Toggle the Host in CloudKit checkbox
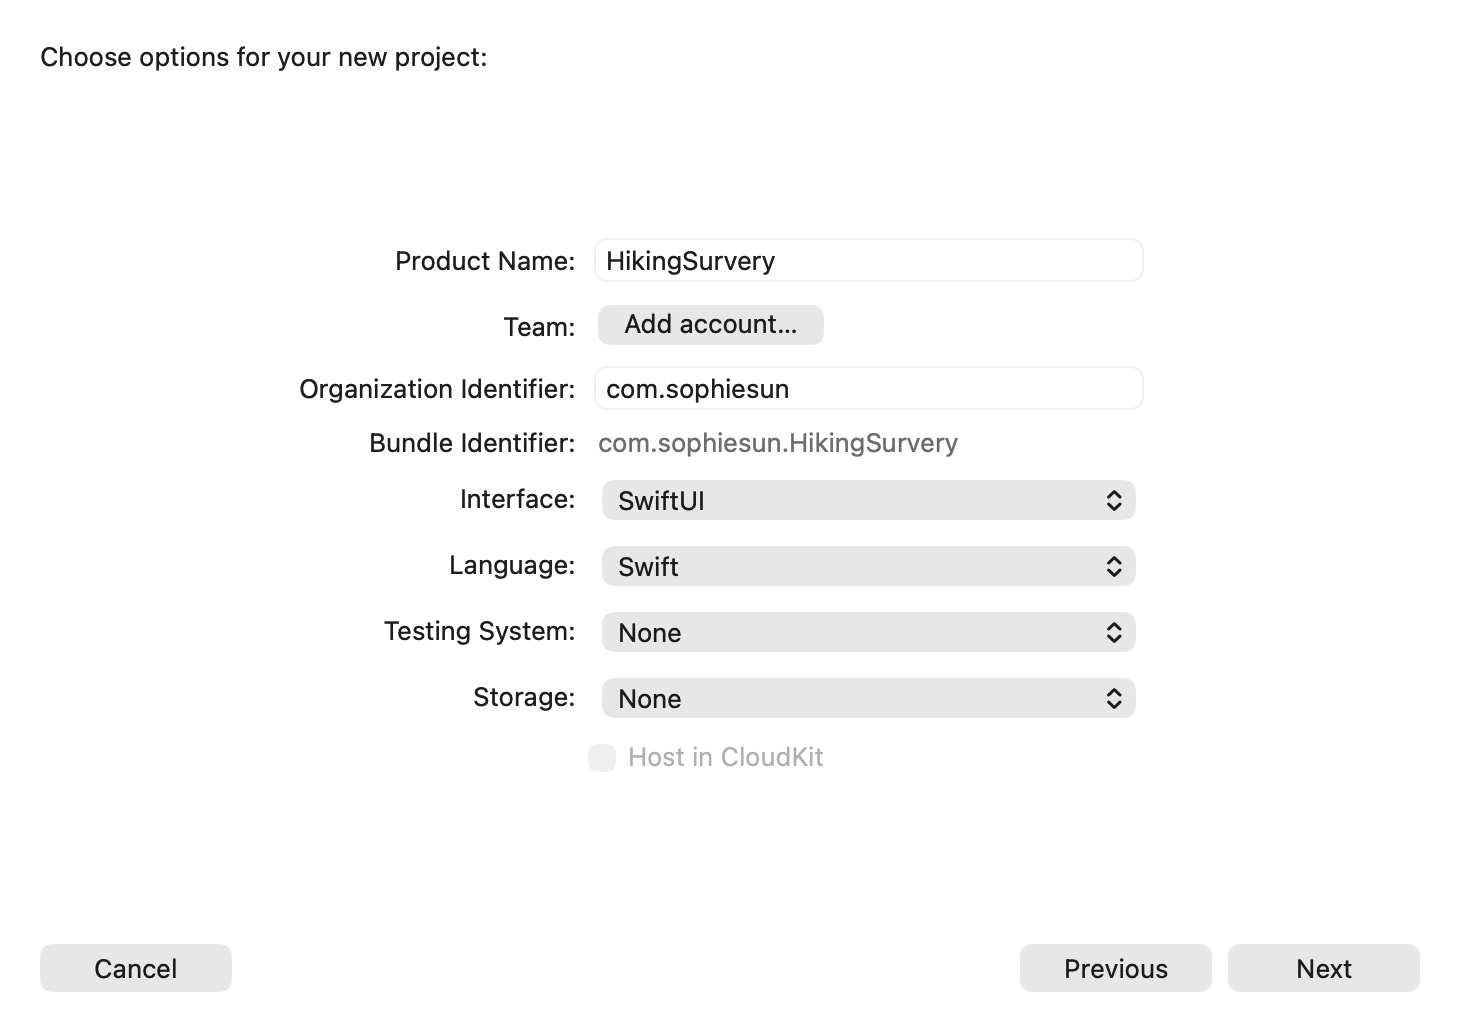The height and width of the screenshot is (1032, 1460). pyautogui.click(x=602, y=758)
